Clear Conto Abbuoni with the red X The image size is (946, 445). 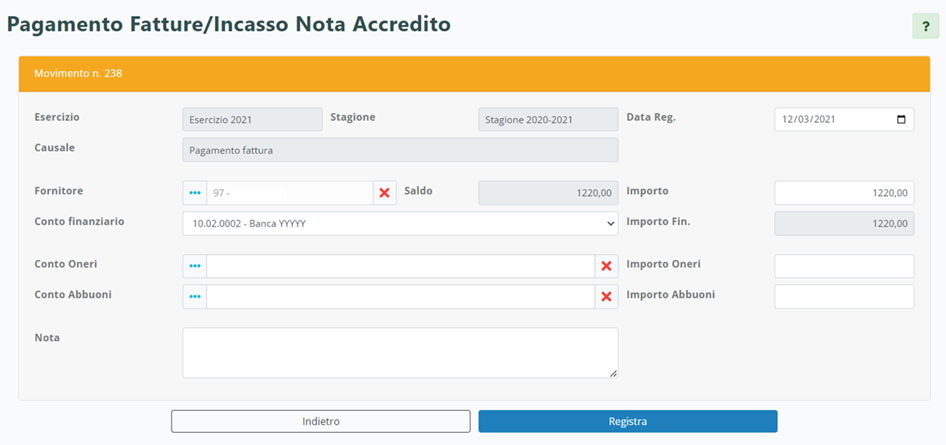(605, 297)
